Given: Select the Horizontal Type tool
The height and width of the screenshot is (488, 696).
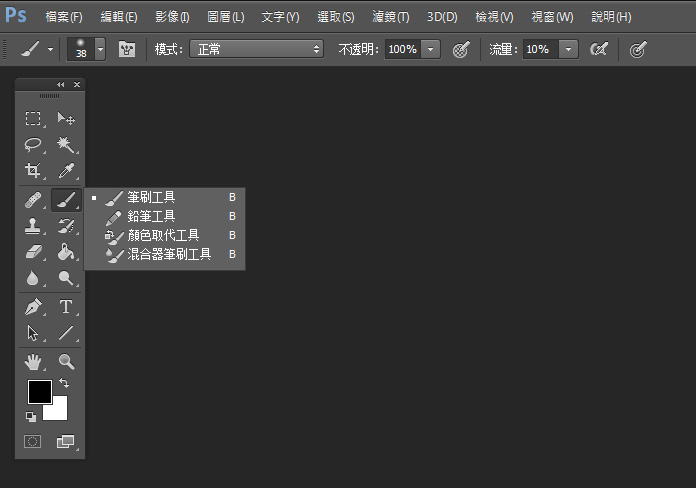Looking at the screenshot, I should coord(66,307).
